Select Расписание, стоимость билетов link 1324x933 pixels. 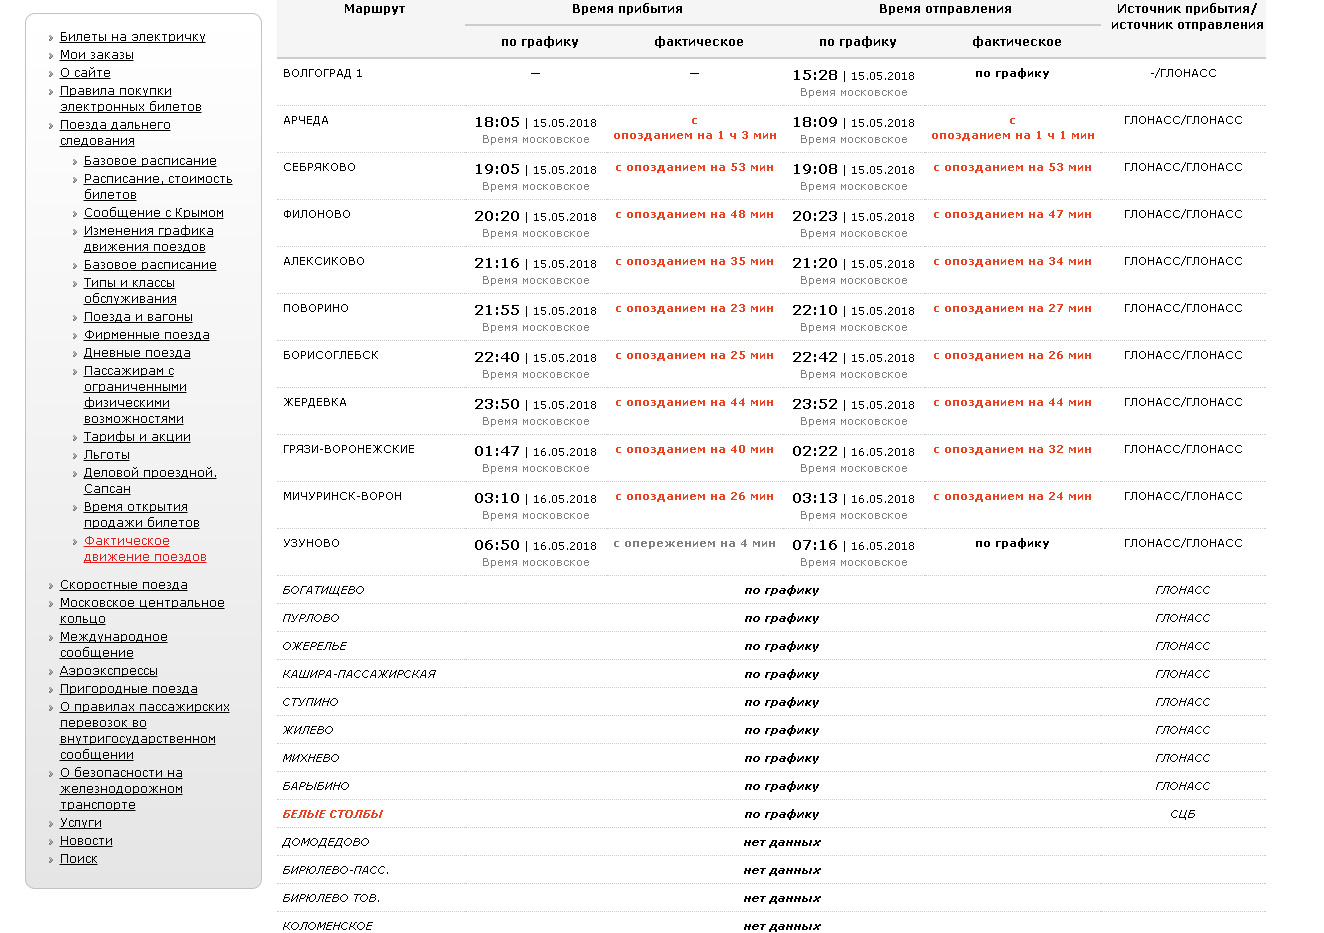tap(157, 187)
